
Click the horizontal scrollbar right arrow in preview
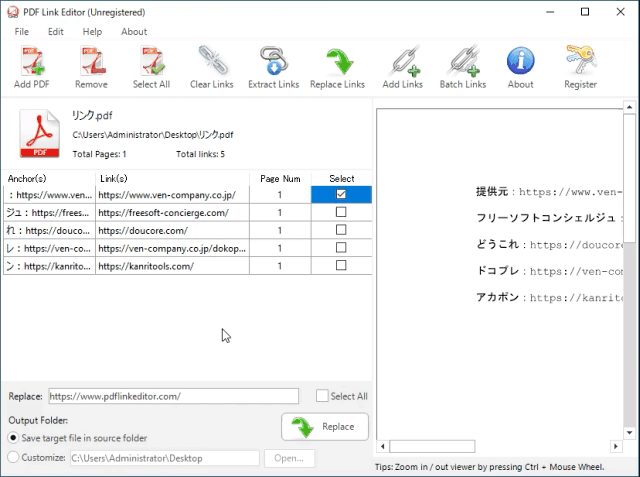point(616,446)
